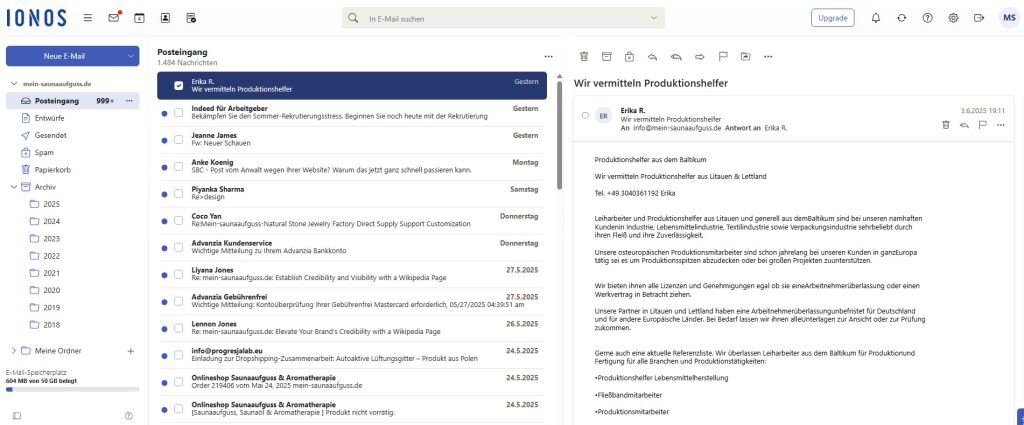Open the hamburger menu next to IONOS logo
Image resolution: width=1024 pixels, height=425 pixels.
coord(88,18)
